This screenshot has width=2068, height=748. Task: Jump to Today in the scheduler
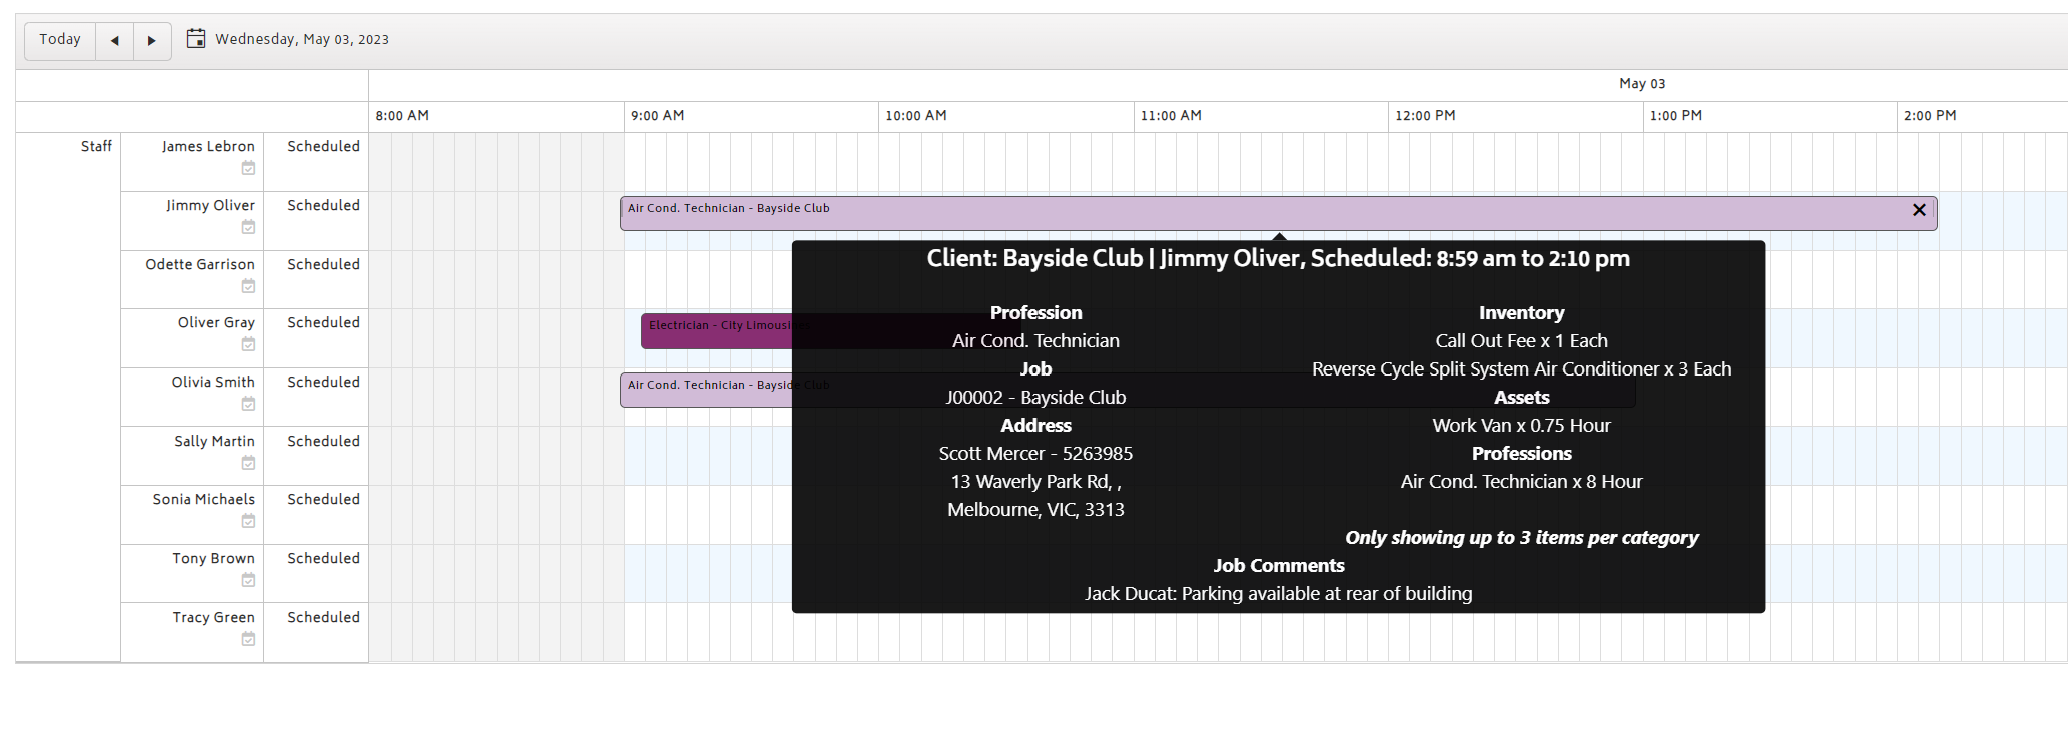pos(60,41)
